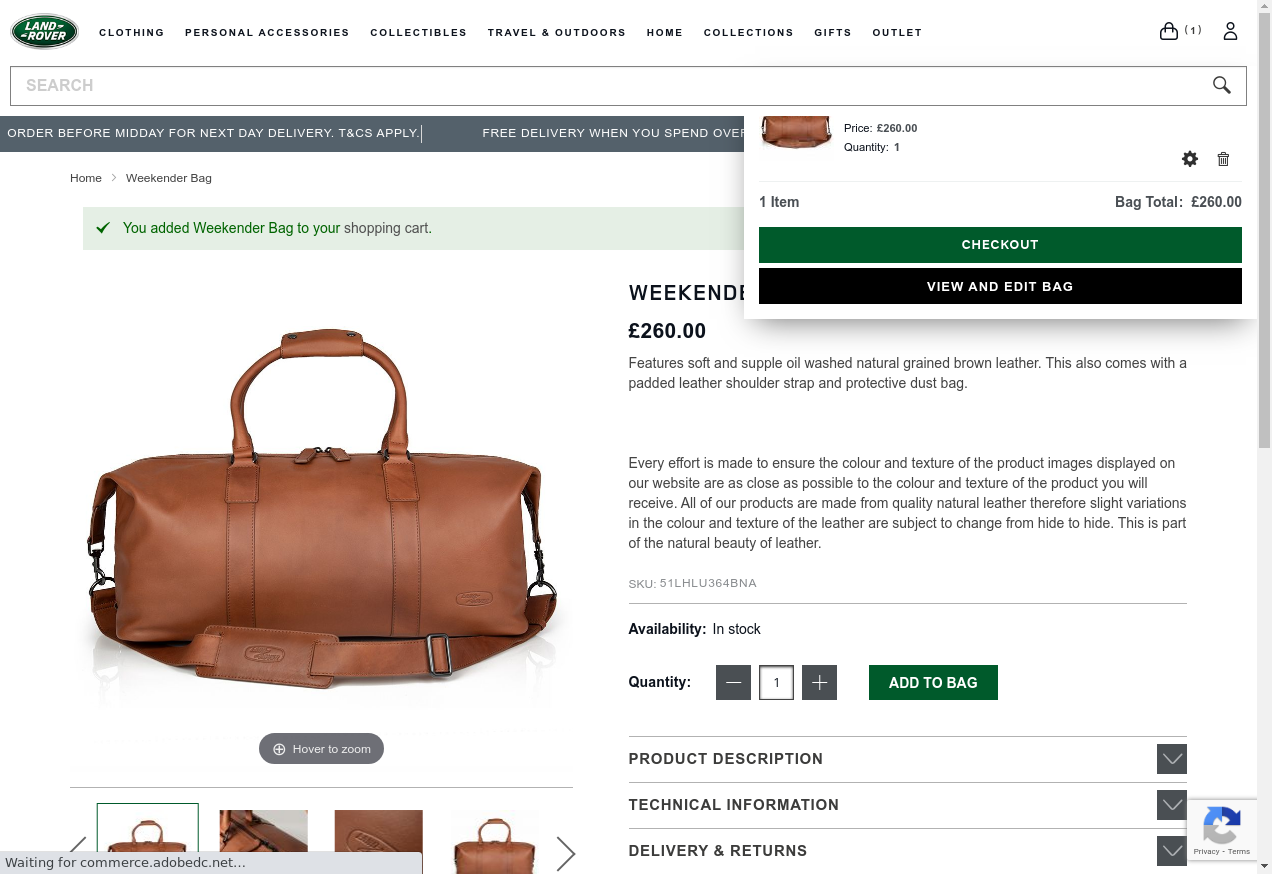The image size is (1272, 874).
Task: Open the Clothing menu
Action: click(x=132, y=32)
